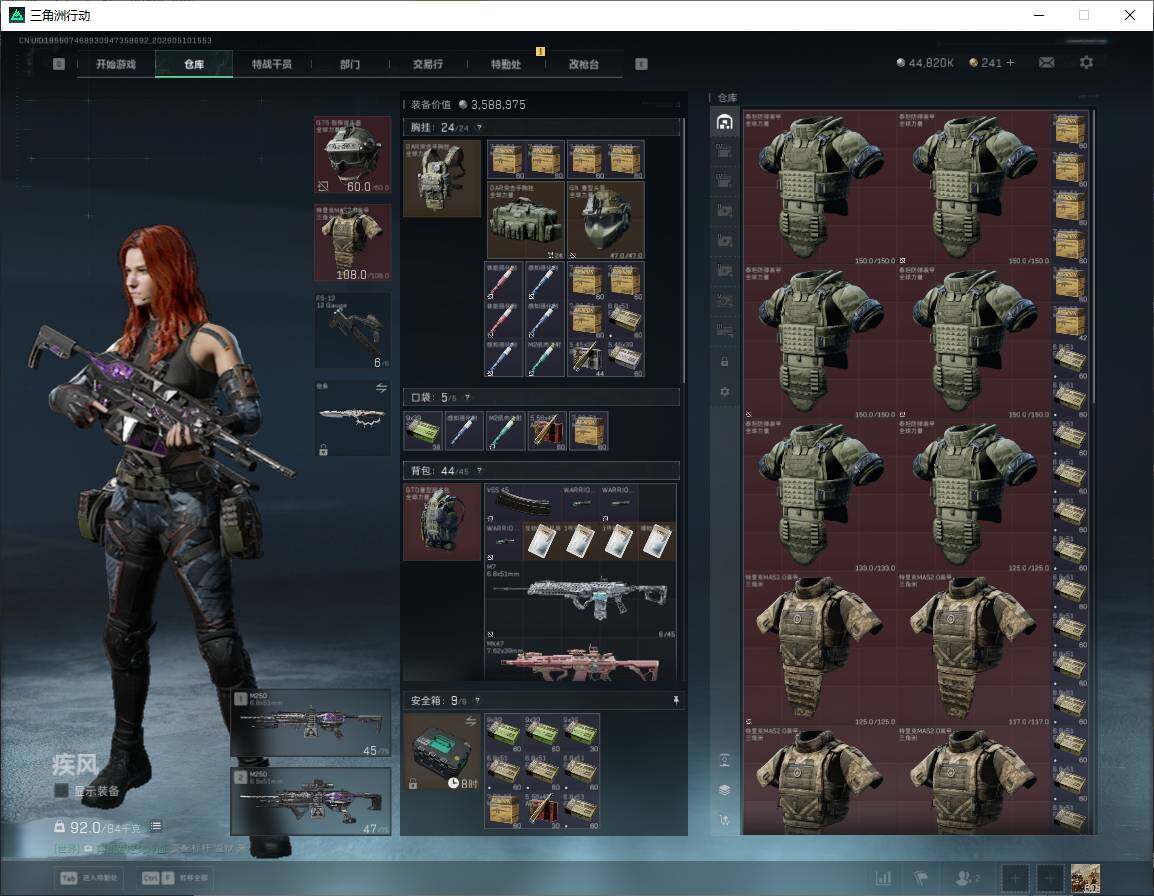Click the first plus squad slot at the bottom

(1014, 878)
